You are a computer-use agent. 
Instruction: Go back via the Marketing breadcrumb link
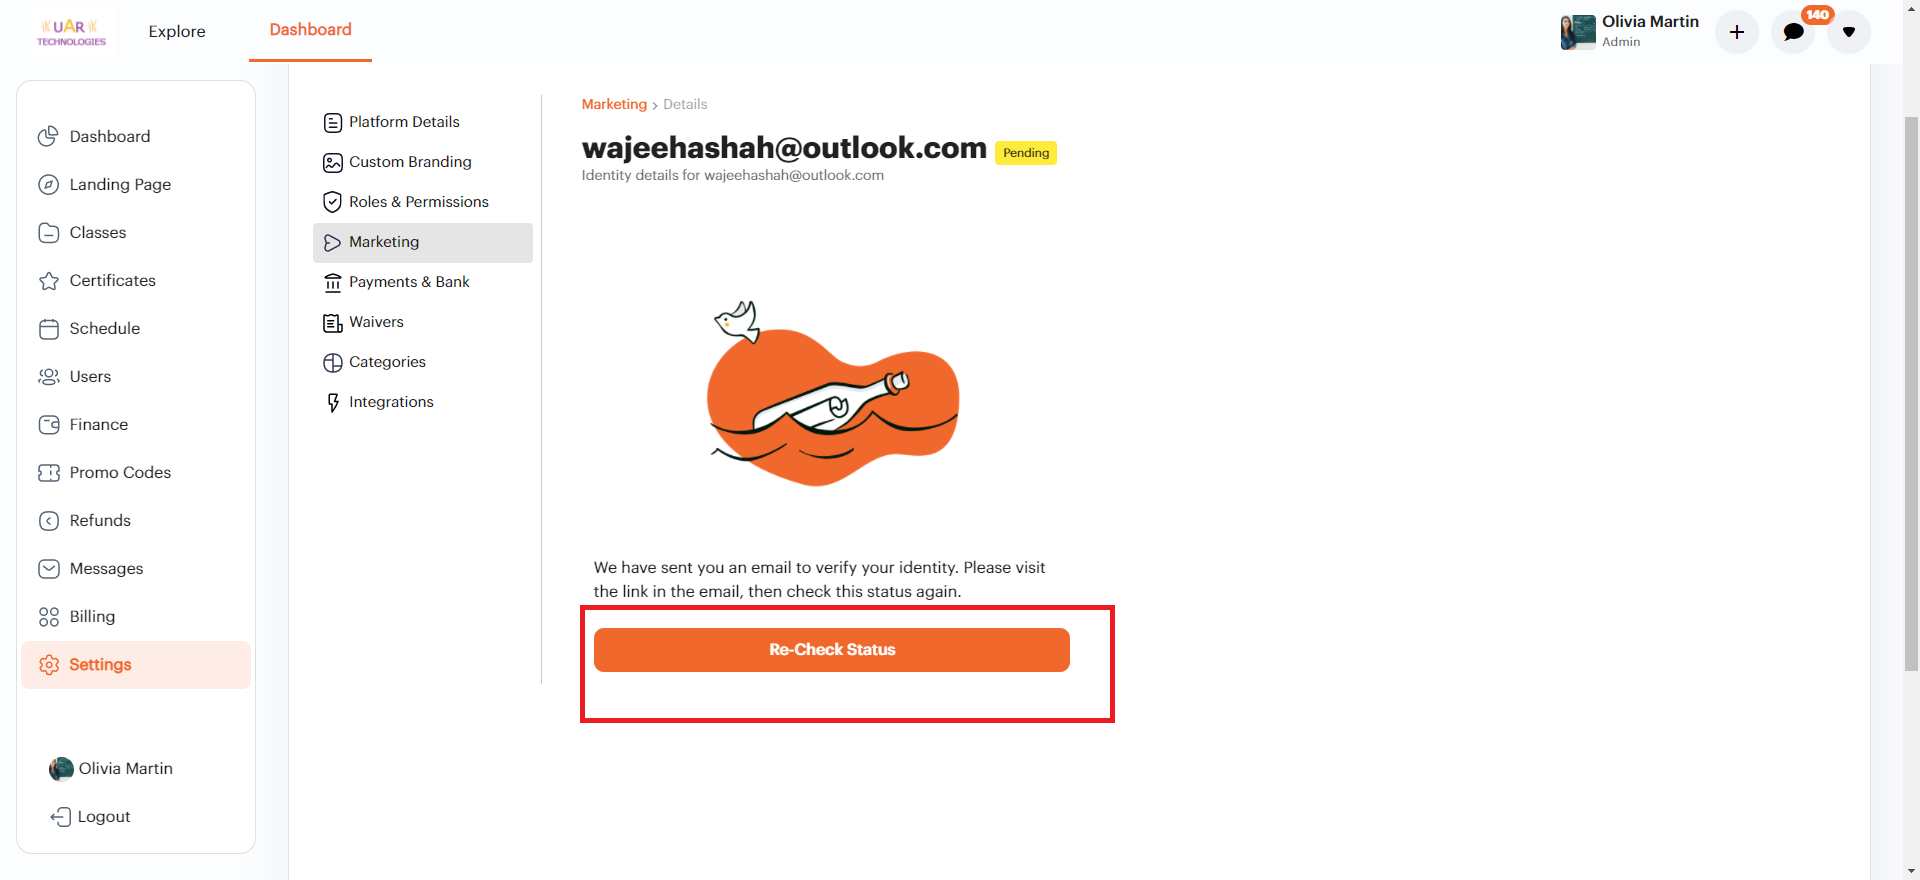click(x=614, y=104)
